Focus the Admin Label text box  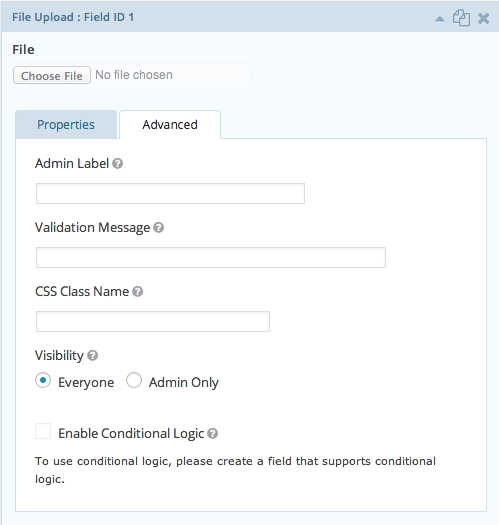pos(170,194)
